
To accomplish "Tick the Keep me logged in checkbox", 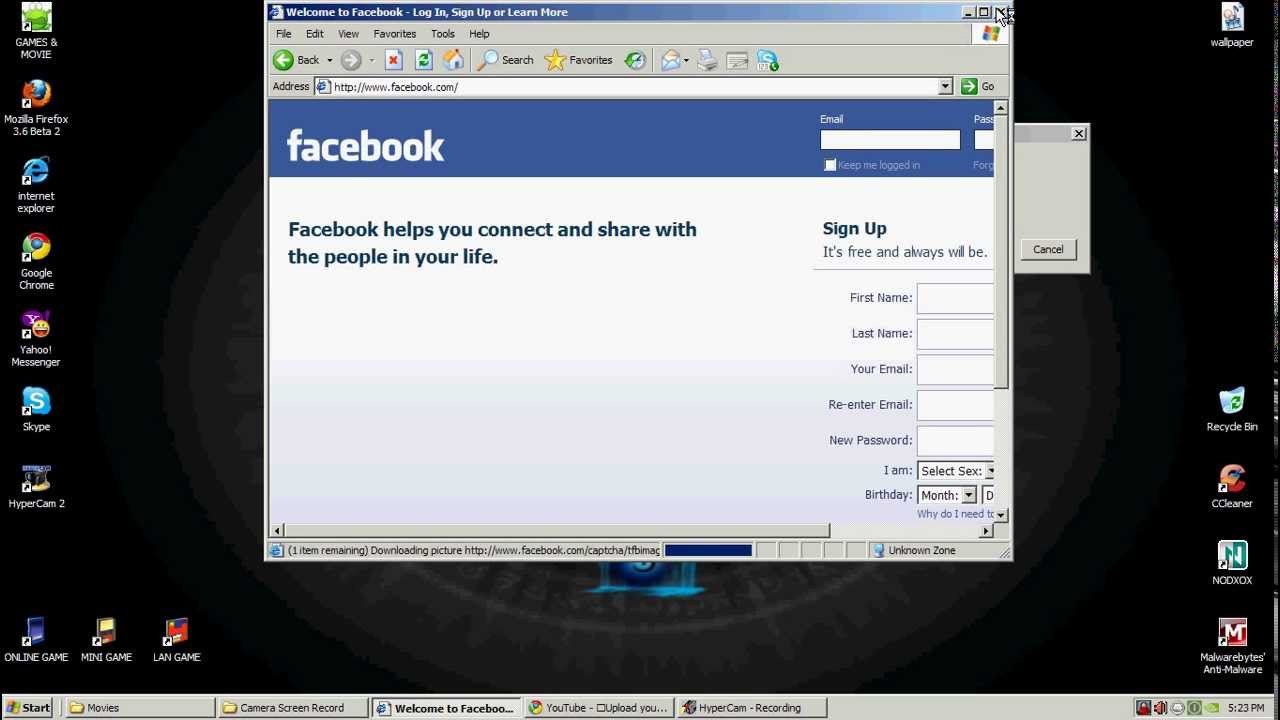I will click(x=830, y=165).
